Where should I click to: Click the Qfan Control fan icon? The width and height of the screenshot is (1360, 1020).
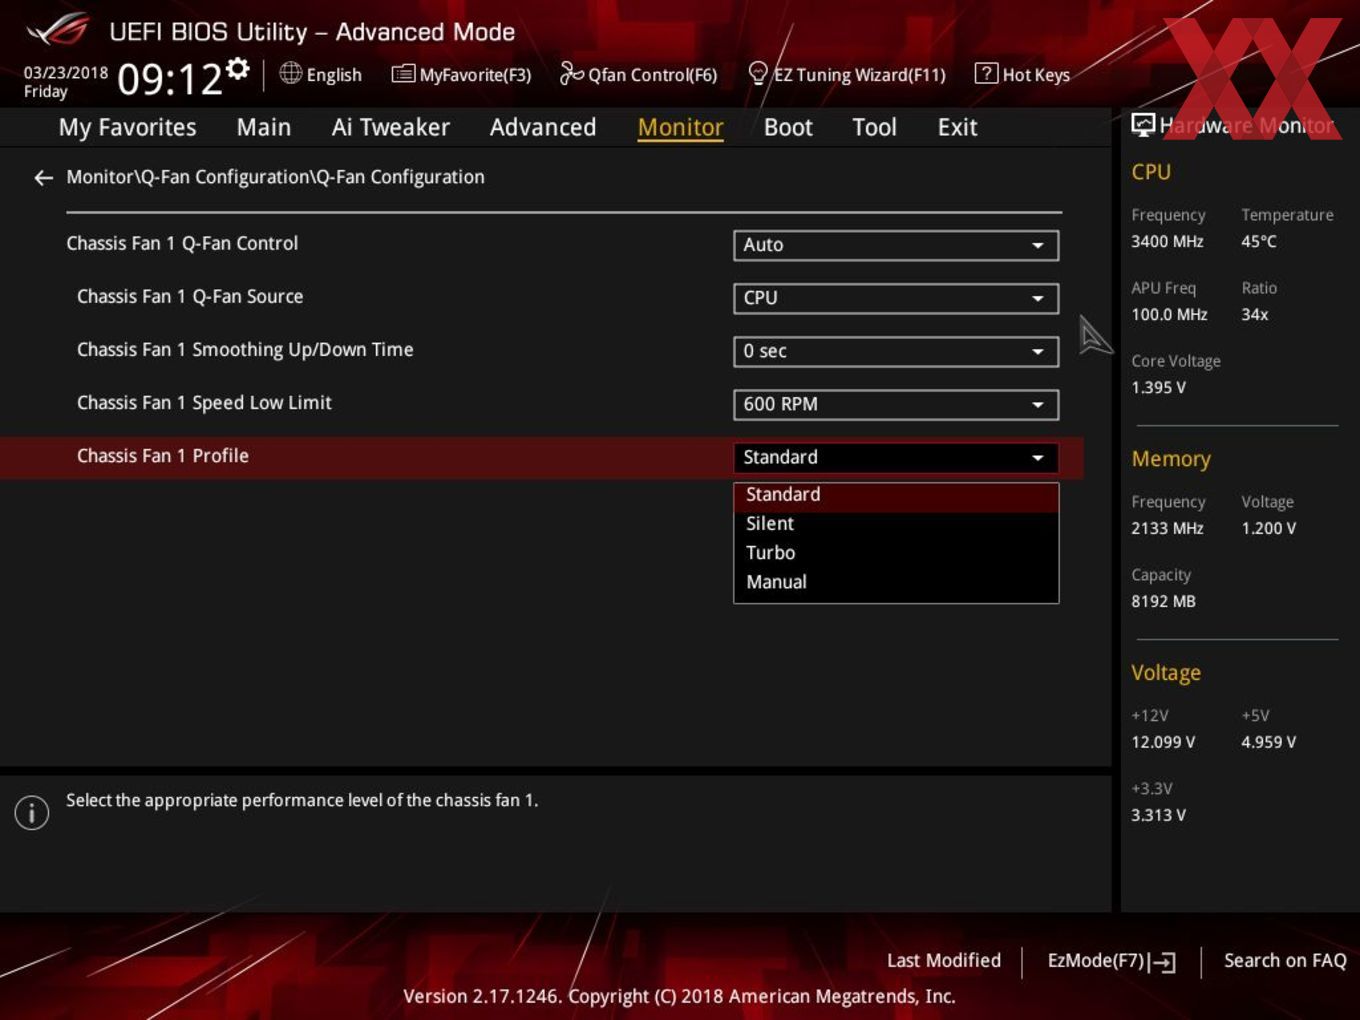(x=571, y=73)
